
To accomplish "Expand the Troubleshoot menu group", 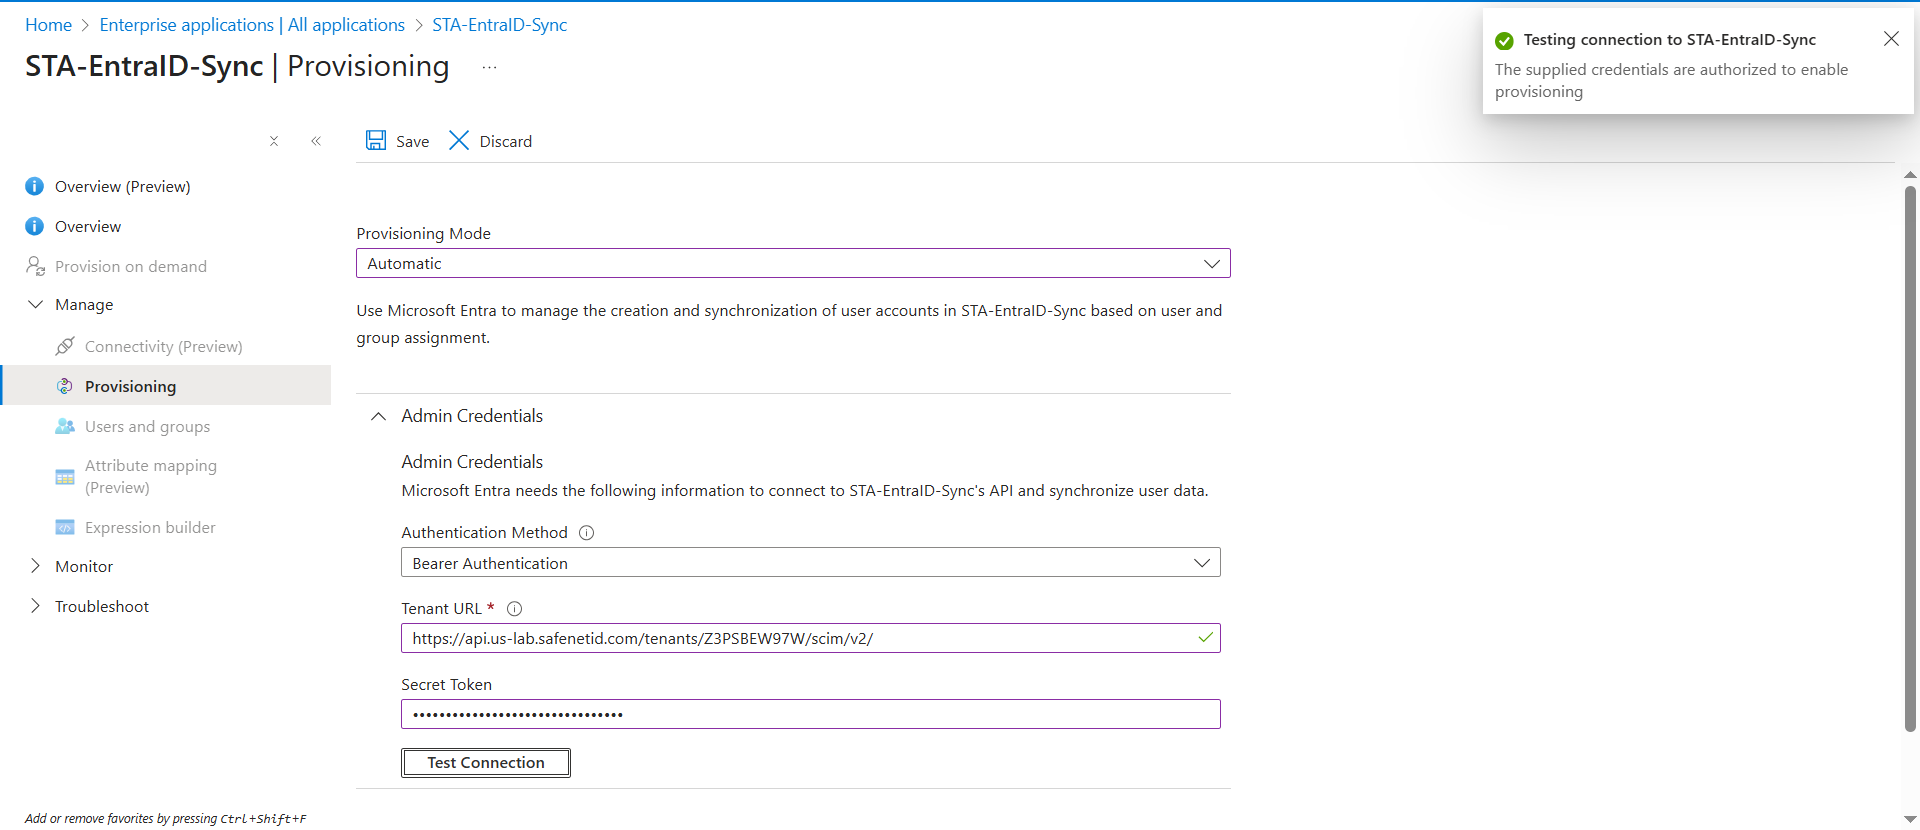I will coord(36,606).
